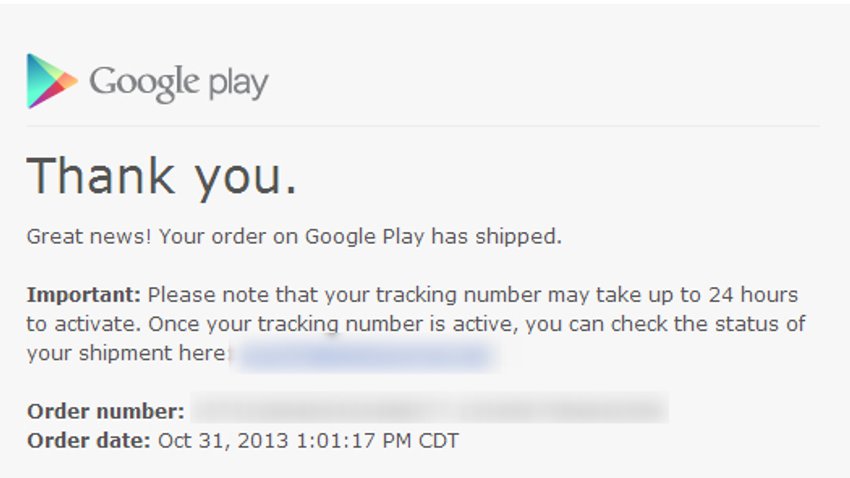Select the blurred order number value

pos(429,409)
